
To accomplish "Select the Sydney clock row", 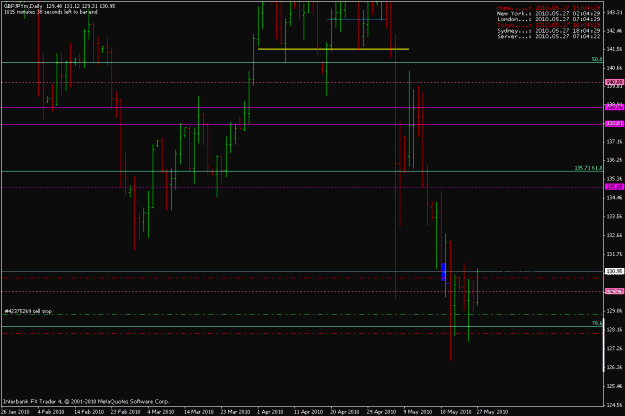I will (x=548, y=31).
